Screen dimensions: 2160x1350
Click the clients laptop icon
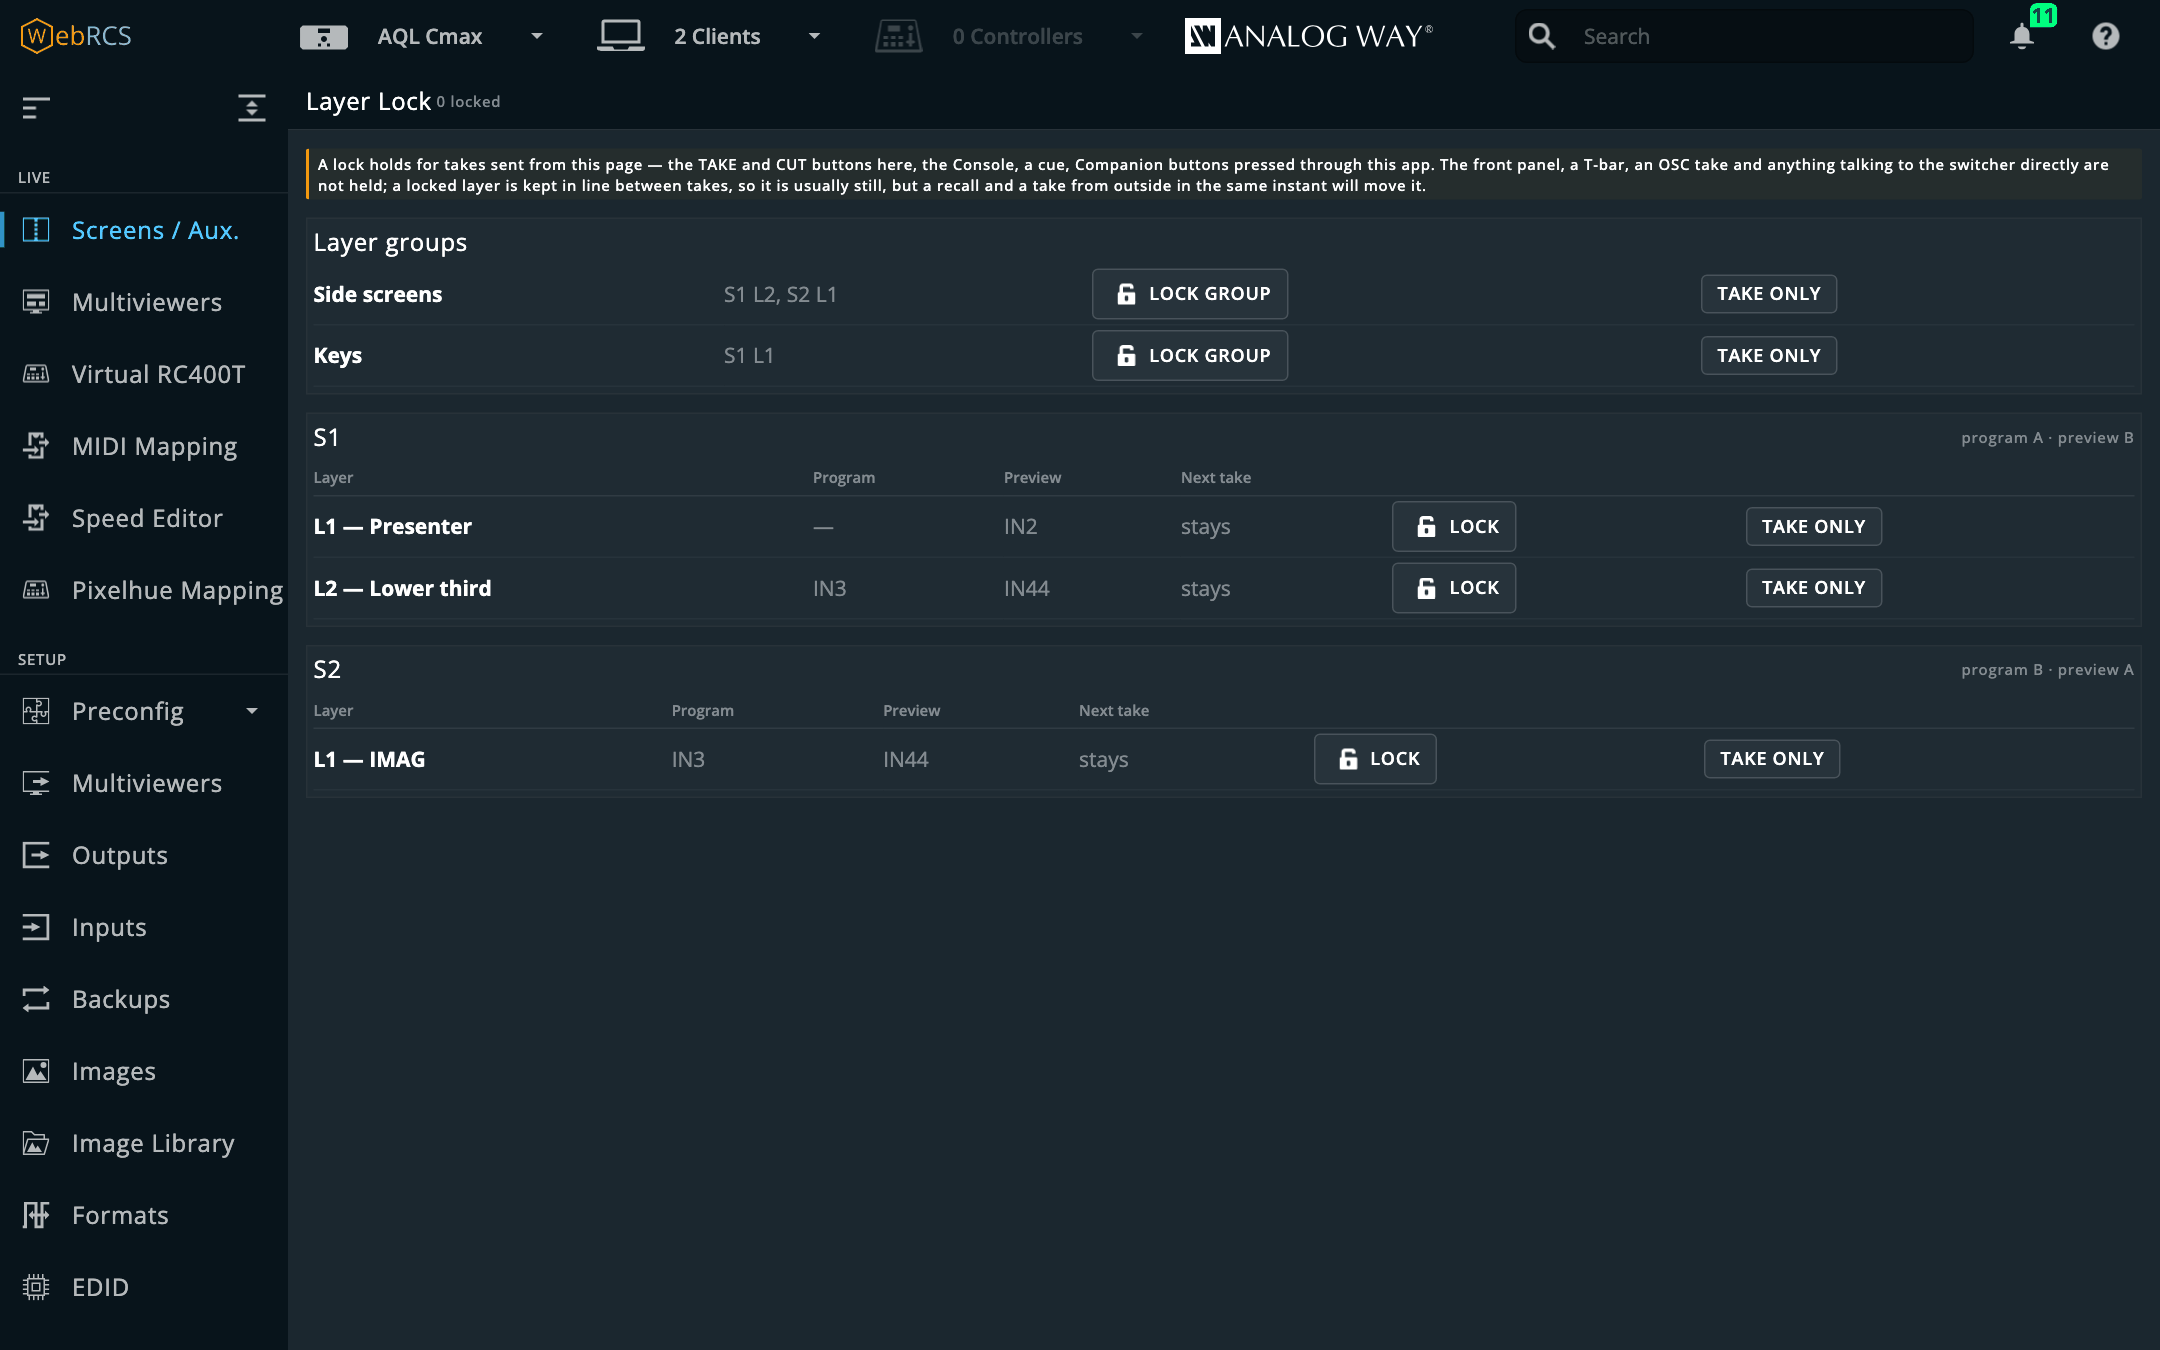click(620, 36)
